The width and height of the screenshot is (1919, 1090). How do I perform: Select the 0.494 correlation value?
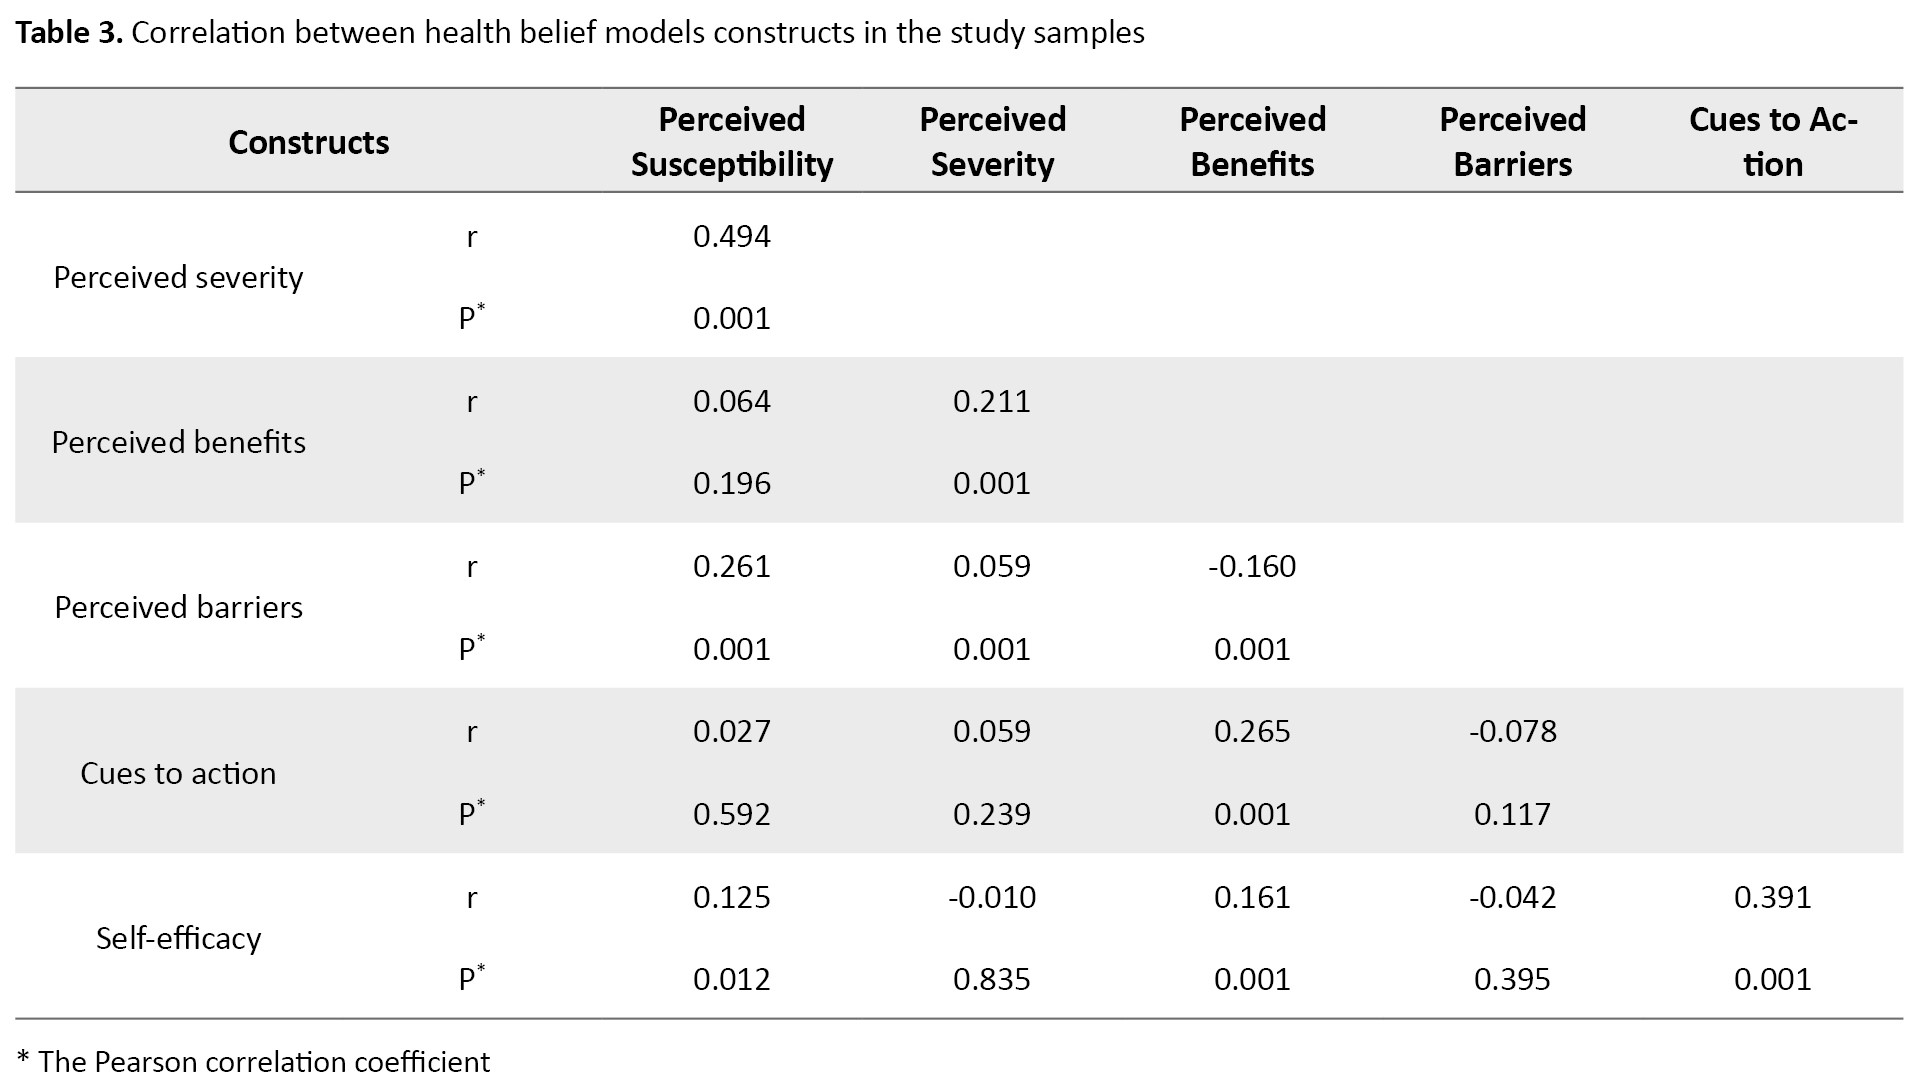(x=731, y=236)
